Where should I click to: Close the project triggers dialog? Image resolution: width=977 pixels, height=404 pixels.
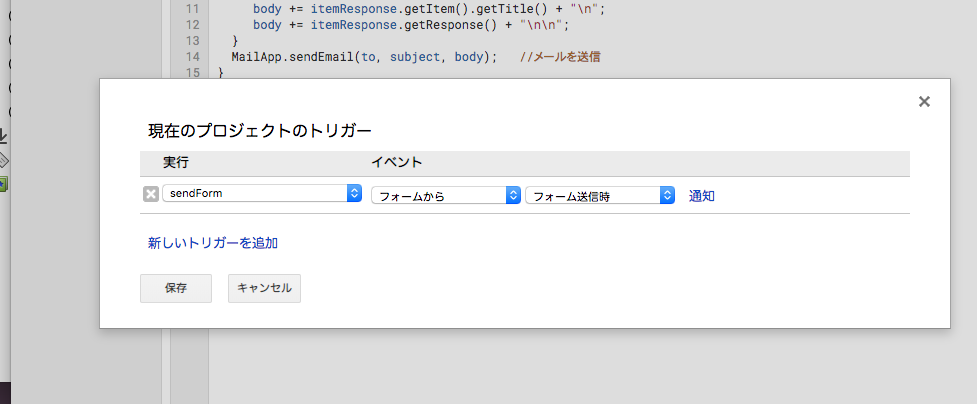[924, 102]
